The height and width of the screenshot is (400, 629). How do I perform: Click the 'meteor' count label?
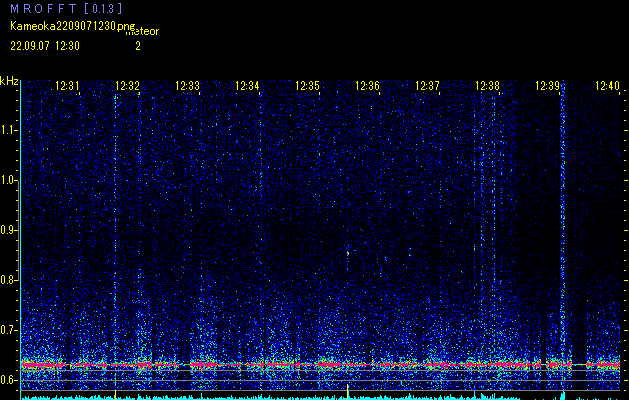point(142,31)
